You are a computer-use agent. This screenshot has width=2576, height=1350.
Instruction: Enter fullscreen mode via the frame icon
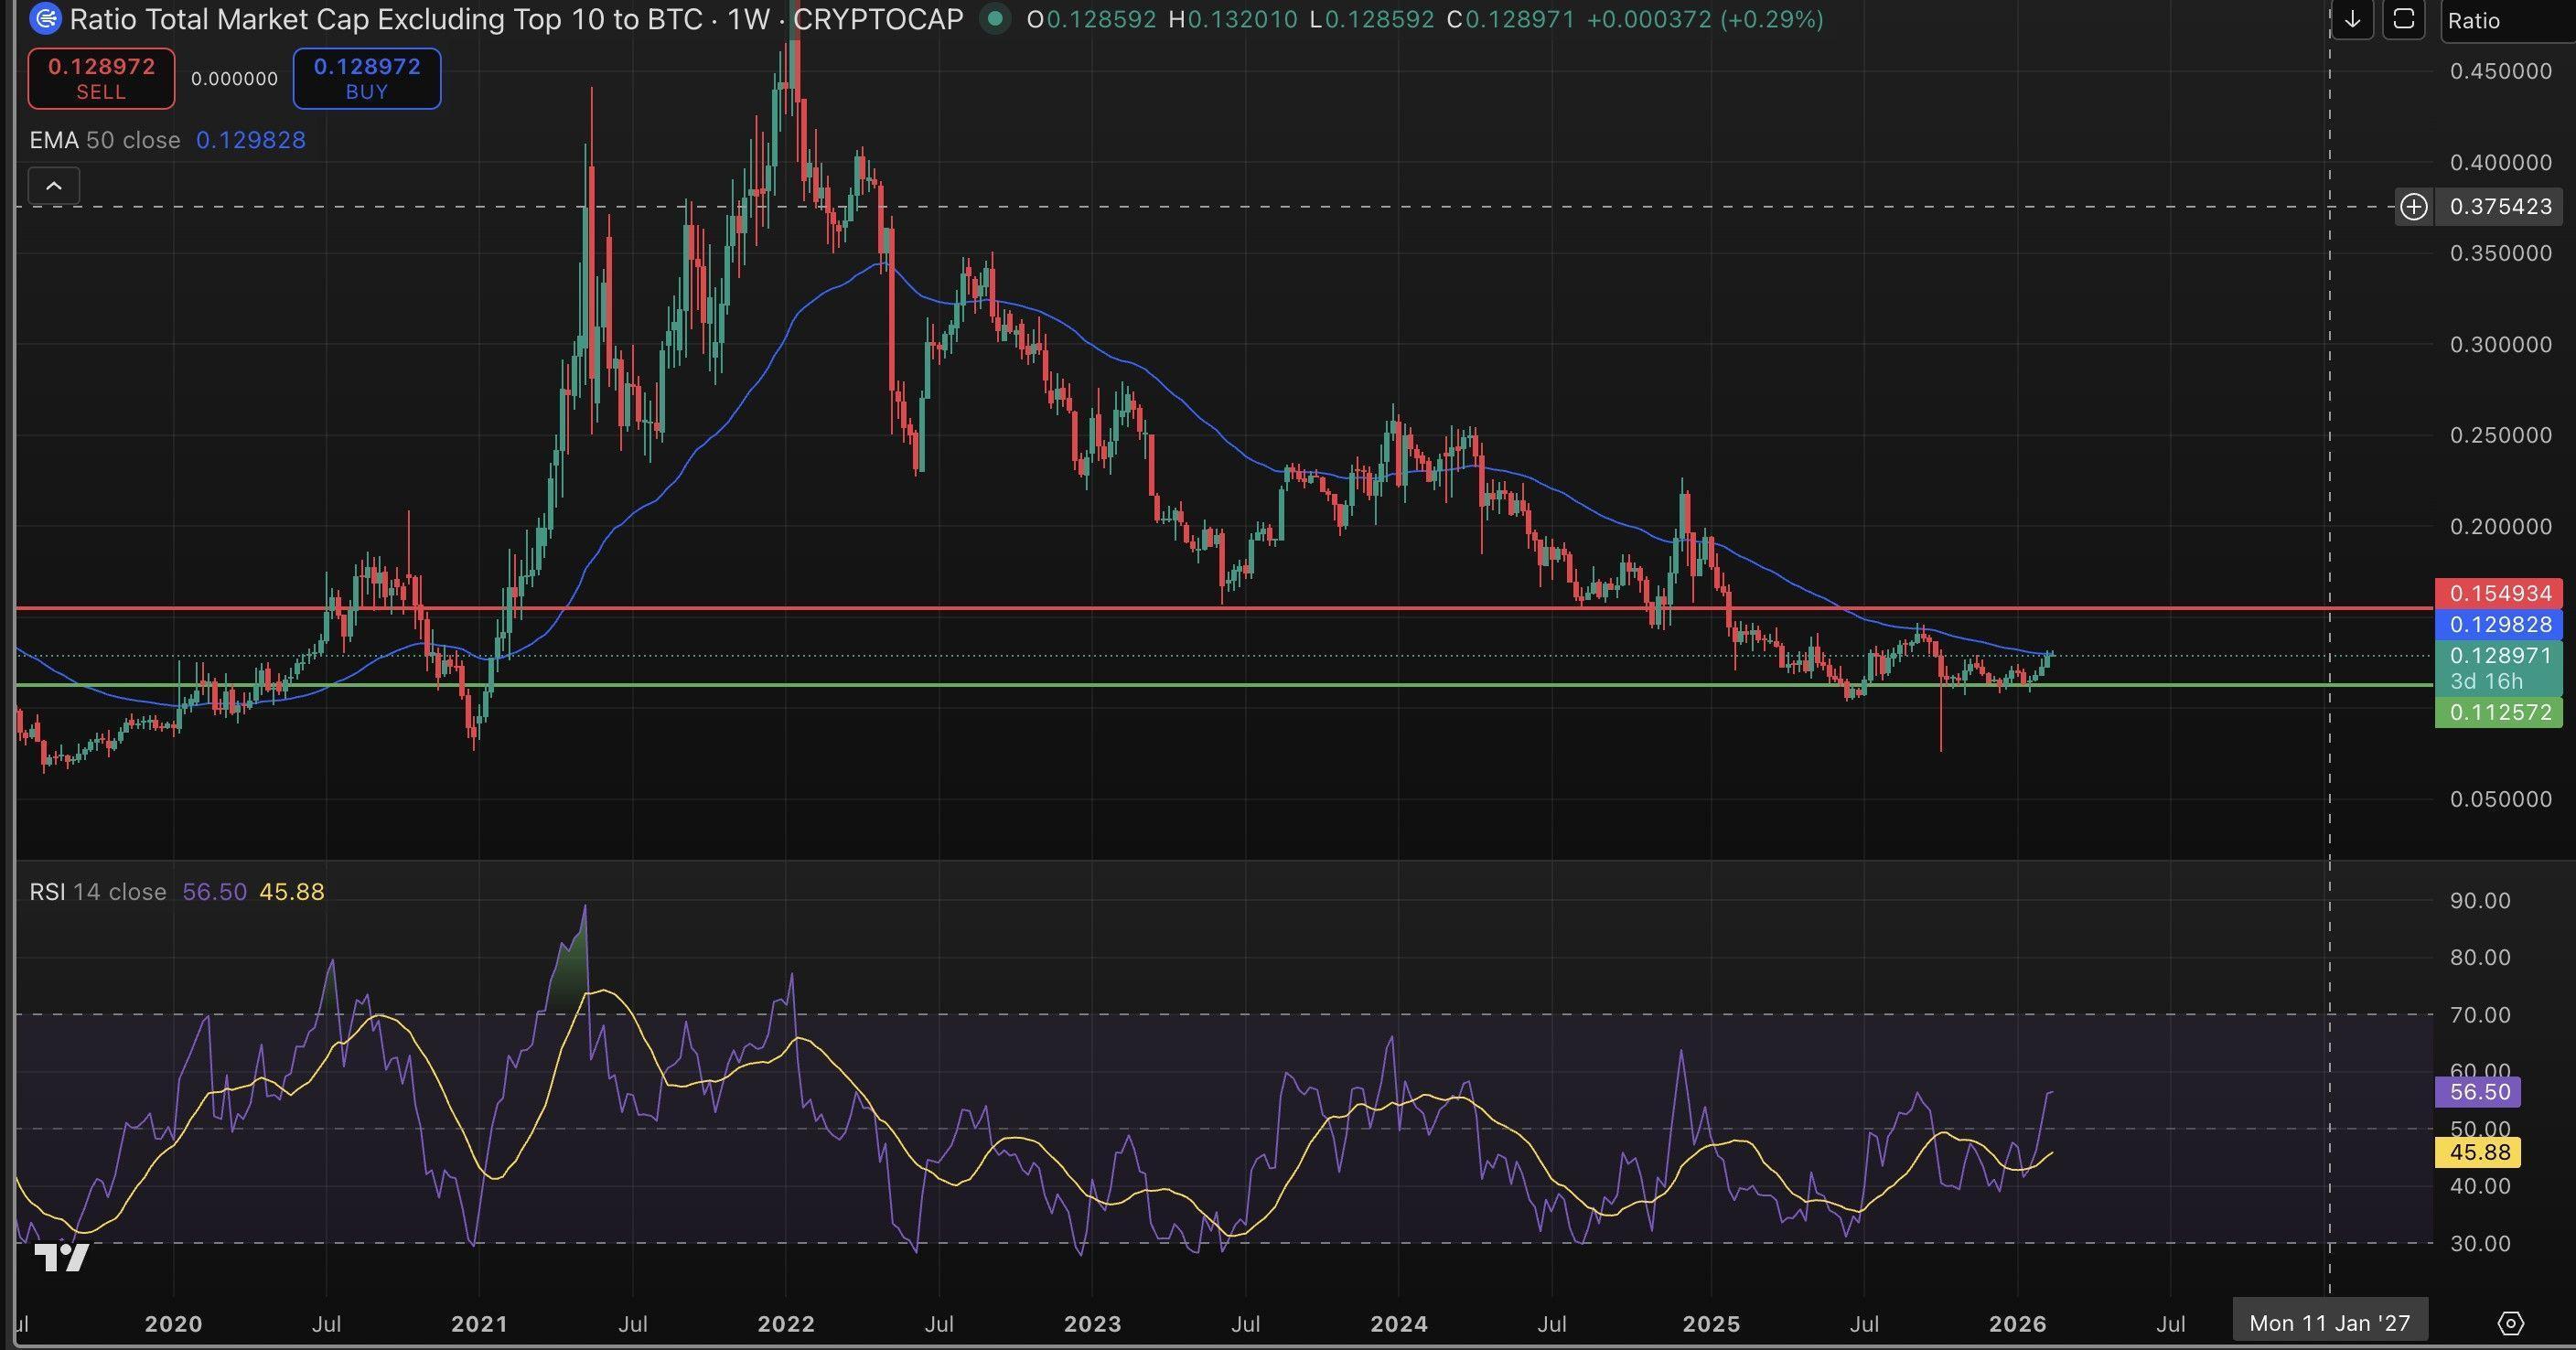pyautogui.click(x=2403, y=19)
